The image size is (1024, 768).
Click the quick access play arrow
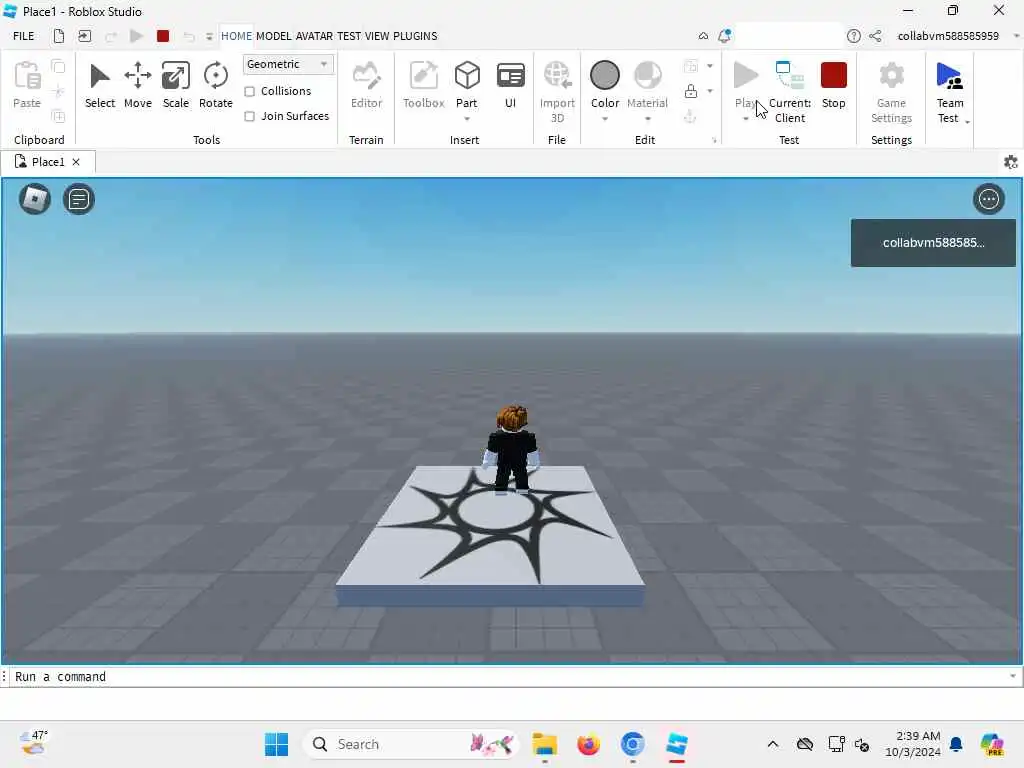[x=136, y=36]
